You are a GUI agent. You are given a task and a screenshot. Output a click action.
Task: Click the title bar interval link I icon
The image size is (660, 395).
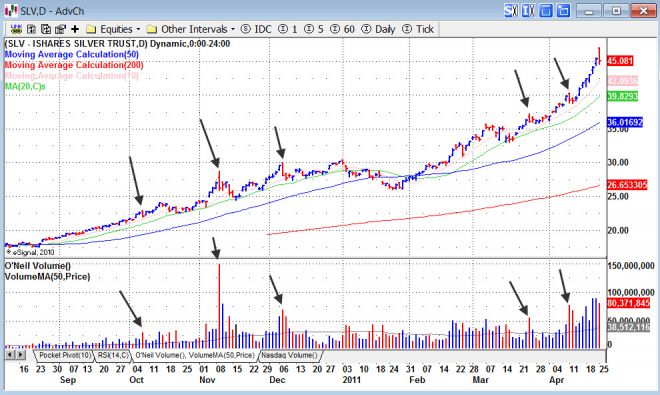528,11
